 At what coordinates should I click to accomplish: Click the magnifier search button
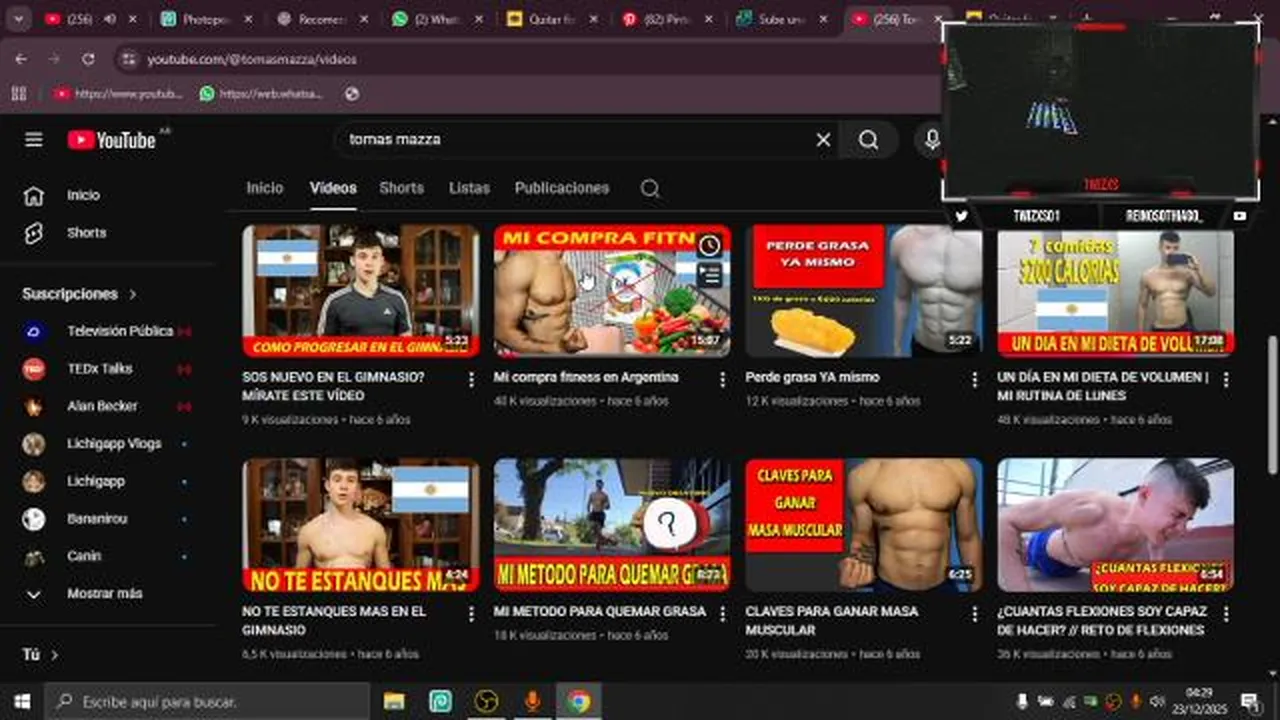868,140
